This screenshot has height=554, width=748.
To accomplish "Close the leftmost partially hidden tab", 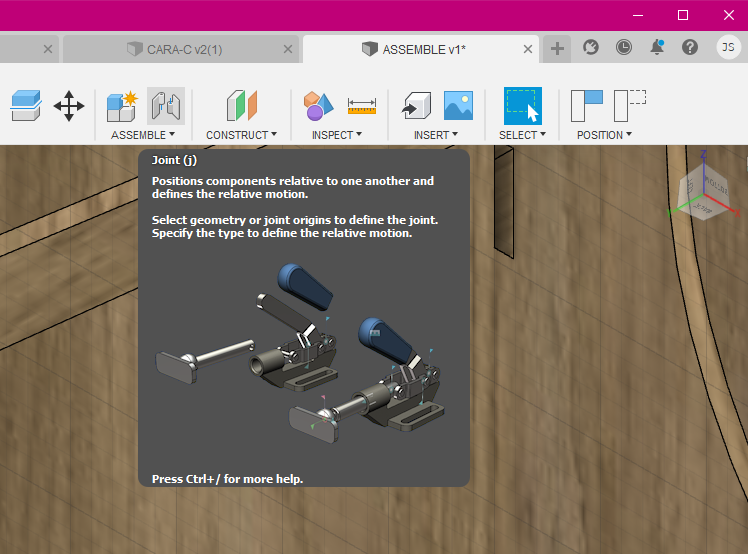I will click(48, 49).
